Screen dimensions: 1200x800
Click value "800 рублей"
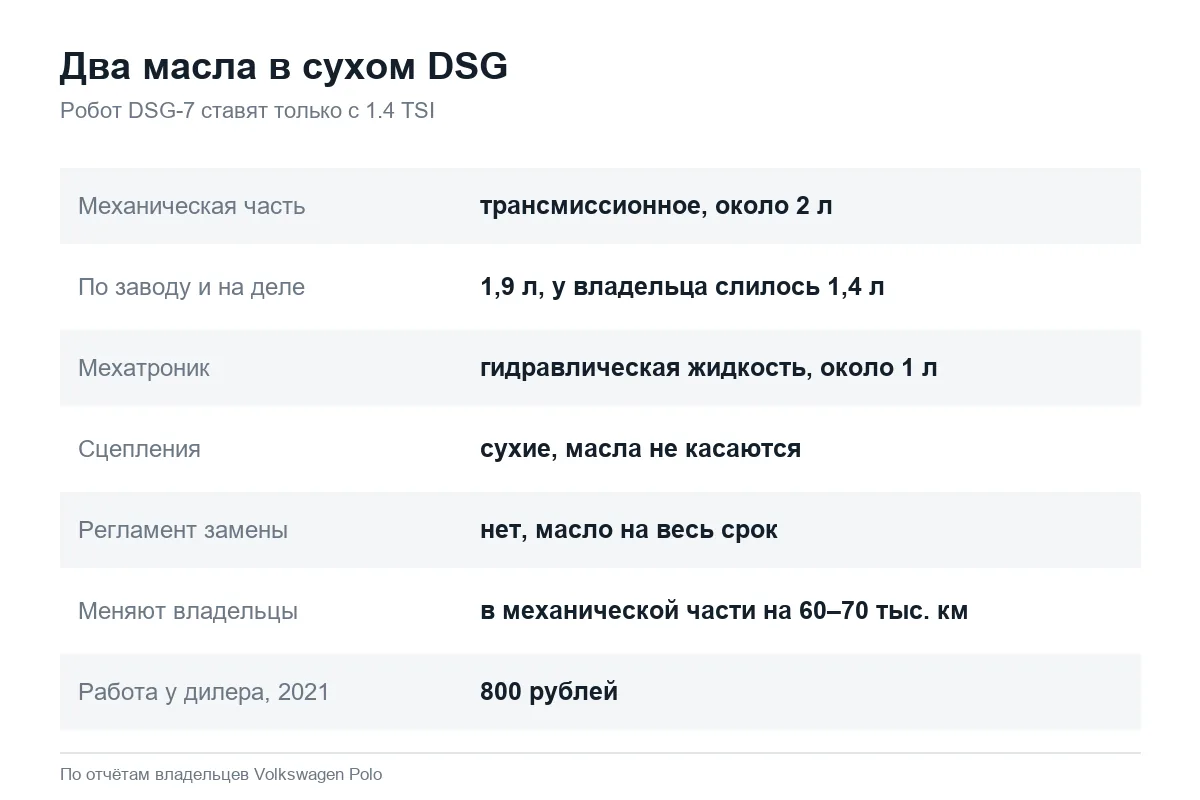(549, 692)
